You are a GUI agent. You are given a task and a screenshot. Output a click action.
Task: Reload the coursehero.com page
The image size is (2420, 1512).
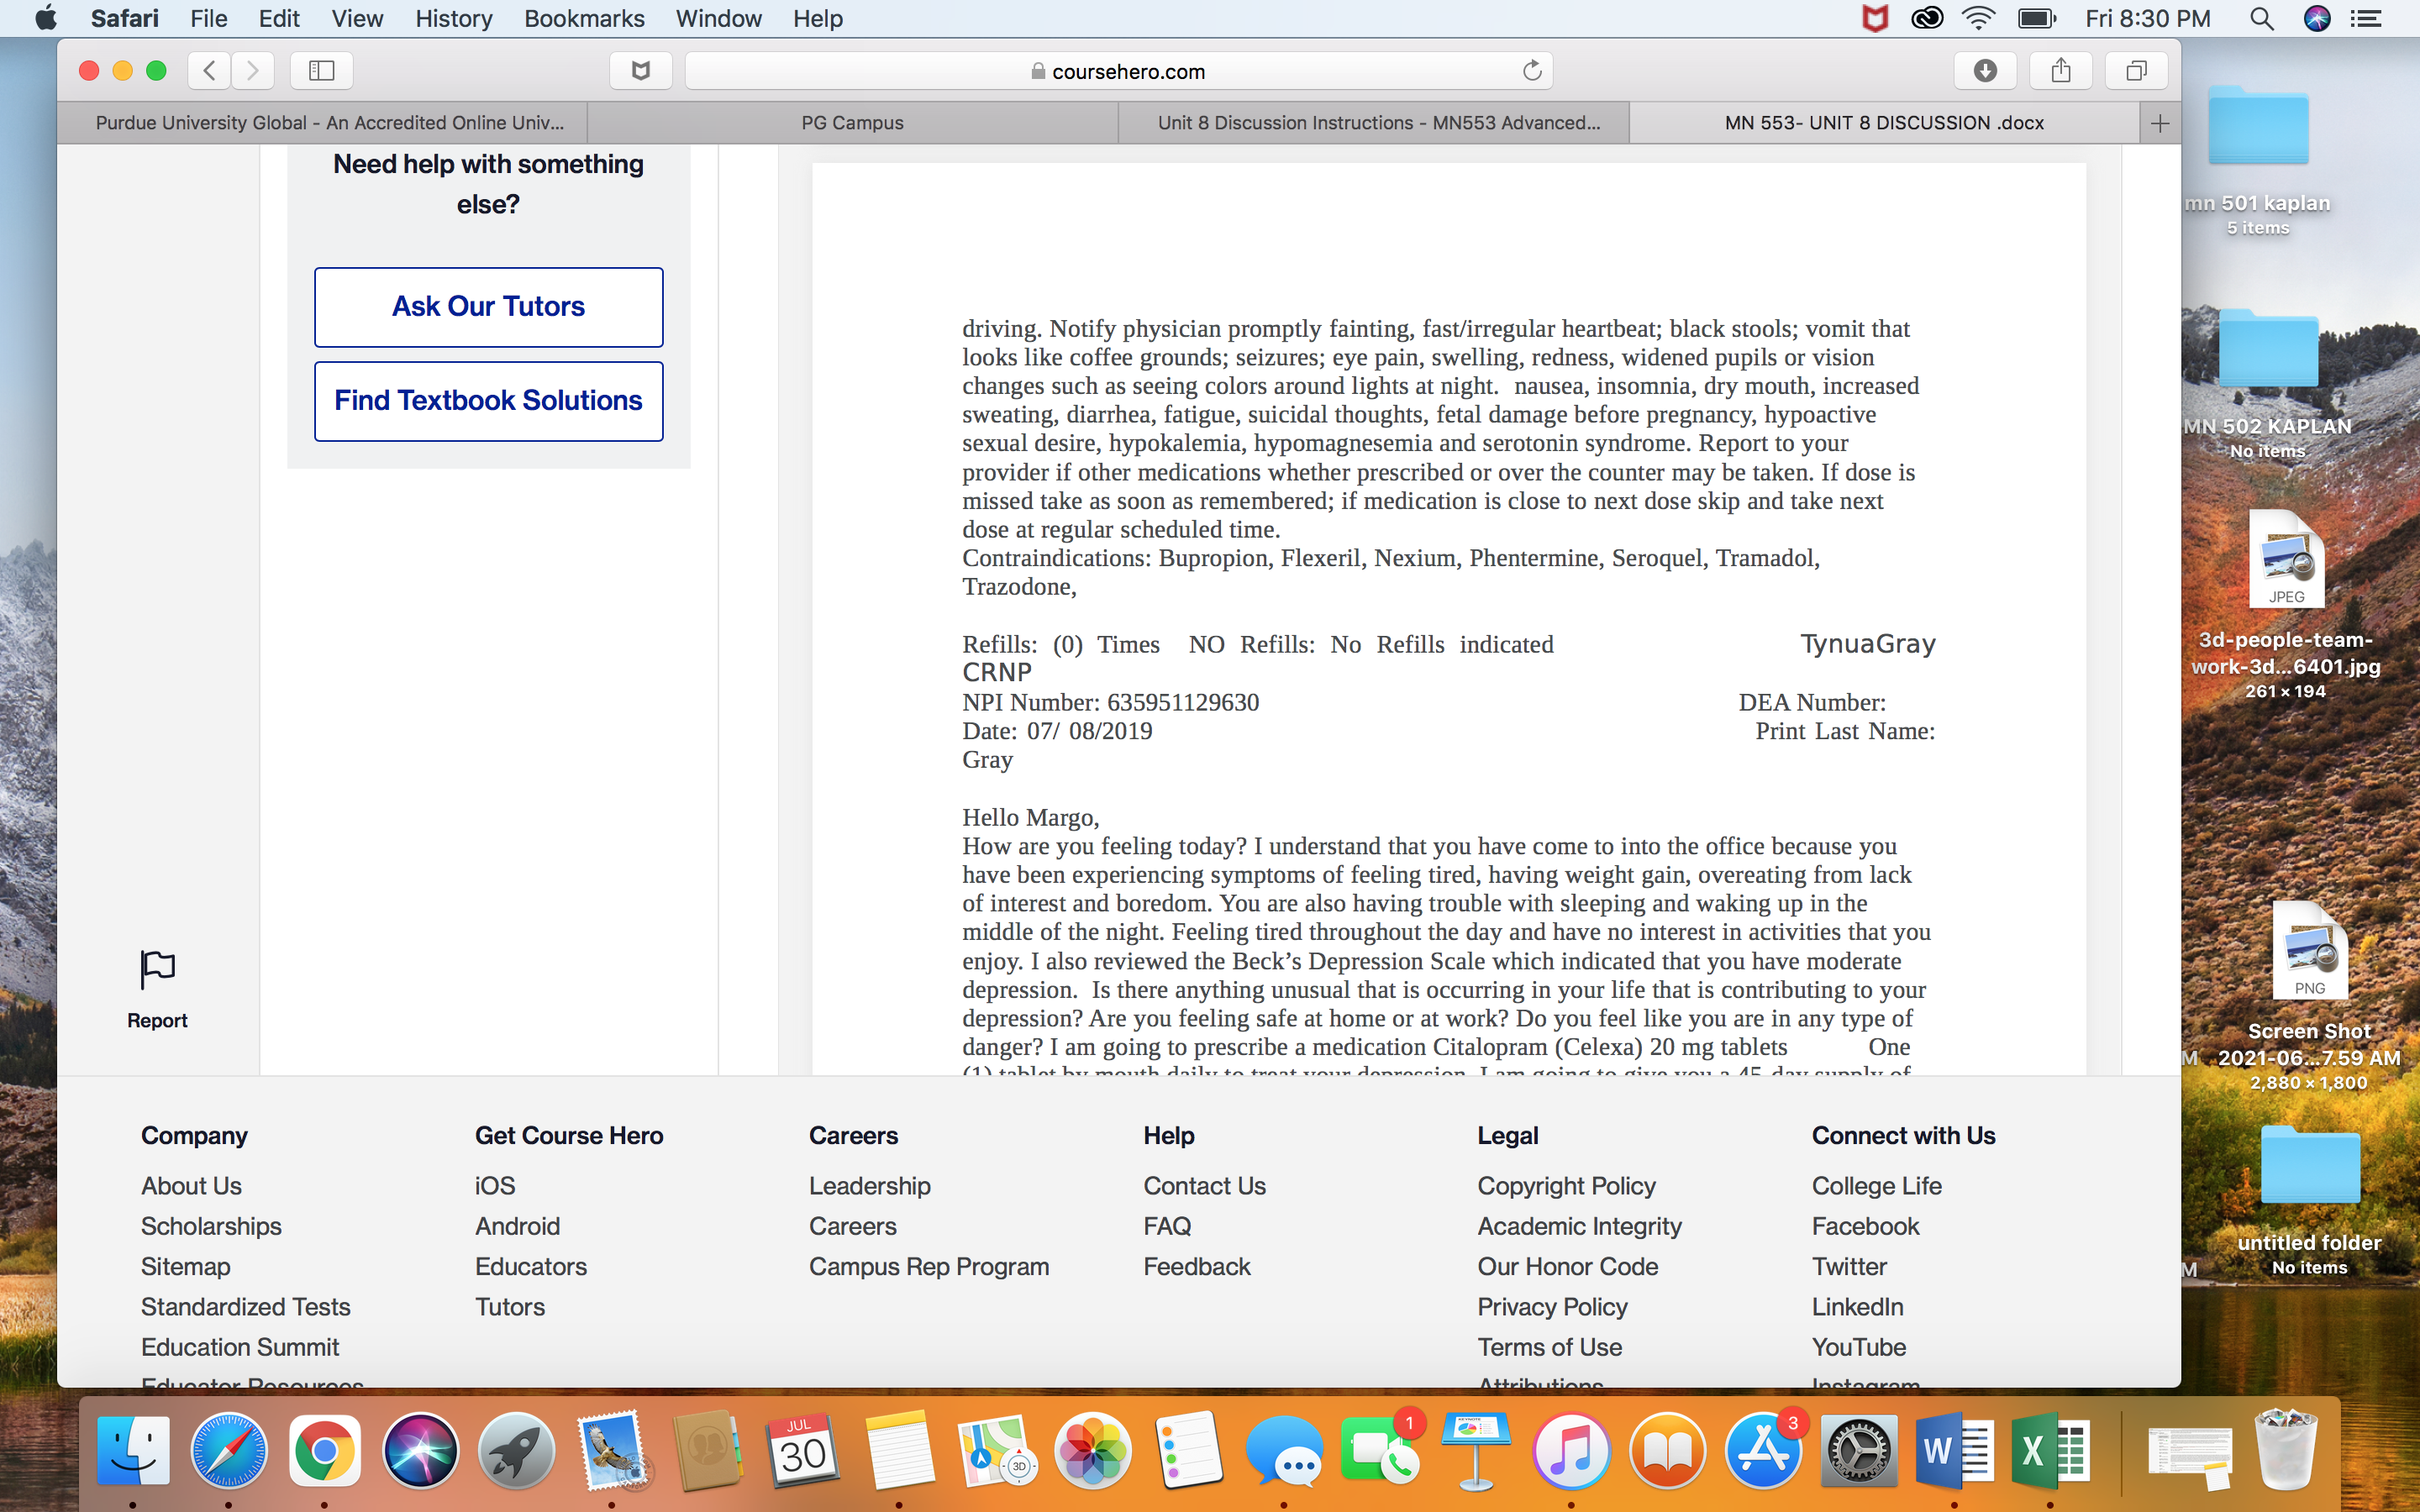1531,71
